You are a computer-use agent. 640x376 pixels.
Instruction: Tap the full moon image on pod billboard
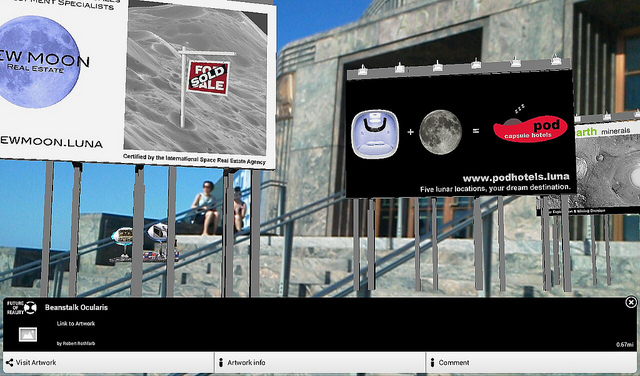[x=440, y=132]
